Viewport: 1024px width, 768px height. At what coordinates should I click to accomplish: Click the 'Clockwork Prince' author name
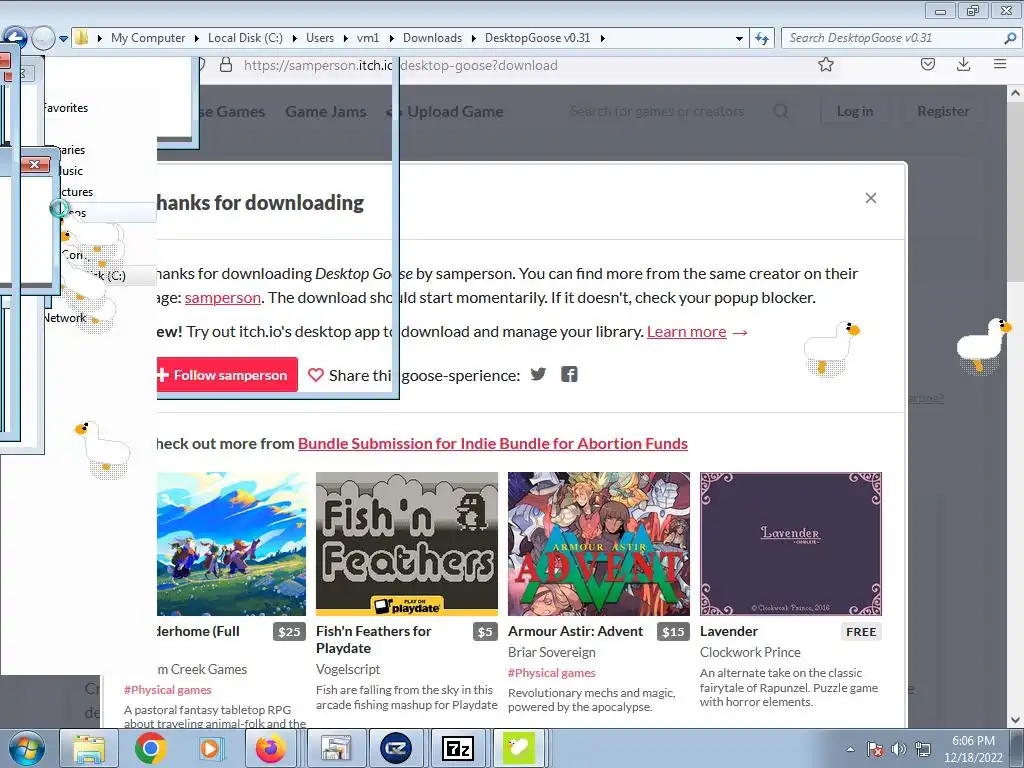pyautogui.click(x=750, y=652)
